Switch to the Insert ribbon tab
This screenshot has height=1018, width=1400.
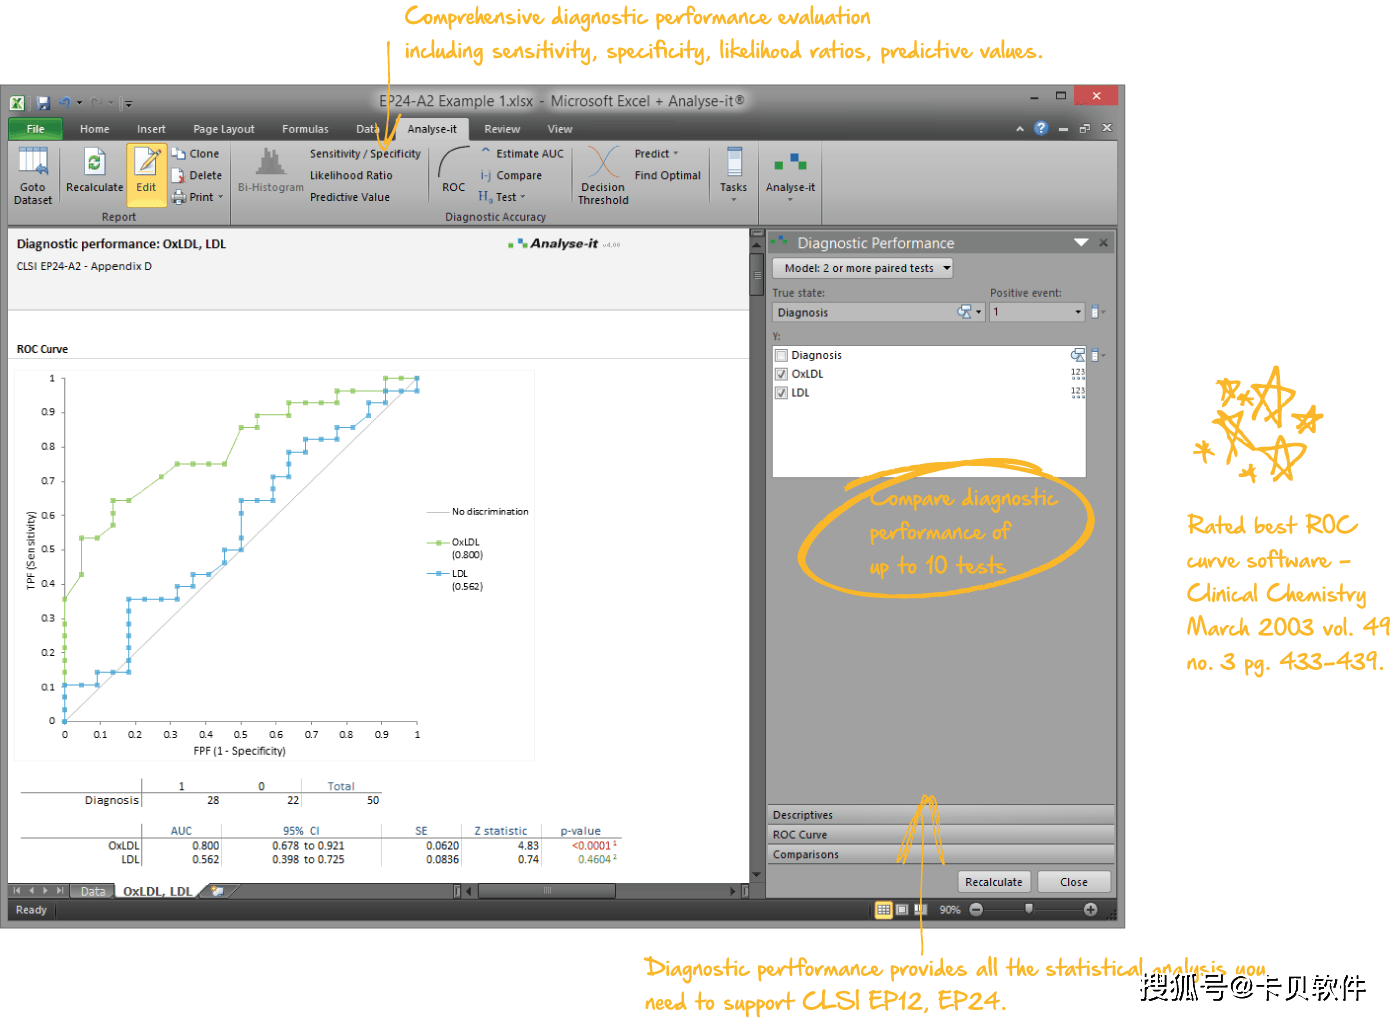(151, 129)
